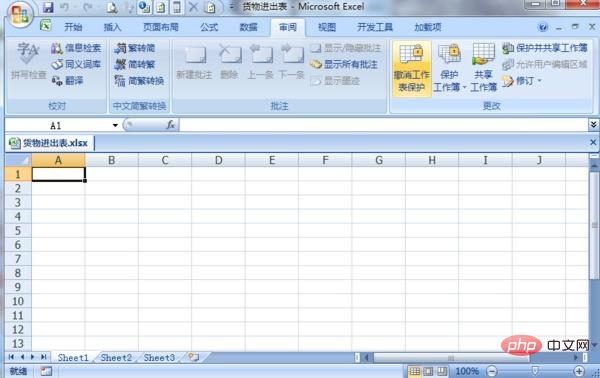Click 允许用户编辑区域 button

pyautogui.click(x=545, y=64)
